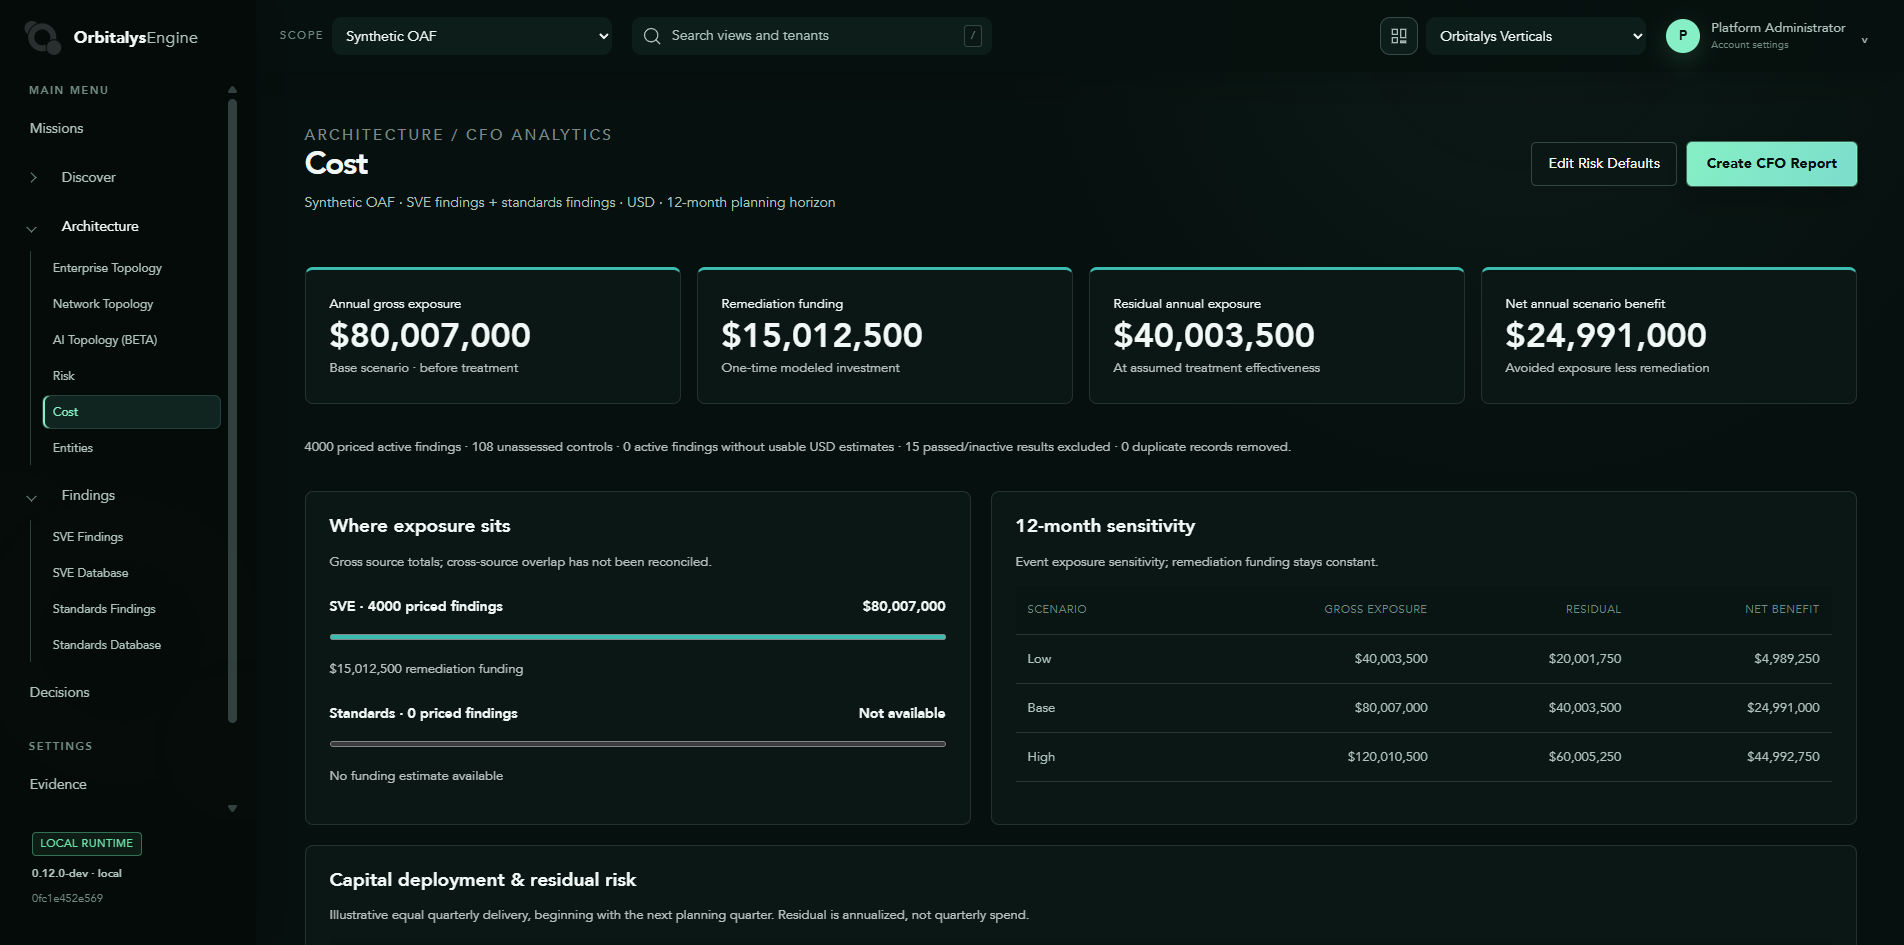
Task: Click the search views and tenants field
Action: (x=812, y=36)
